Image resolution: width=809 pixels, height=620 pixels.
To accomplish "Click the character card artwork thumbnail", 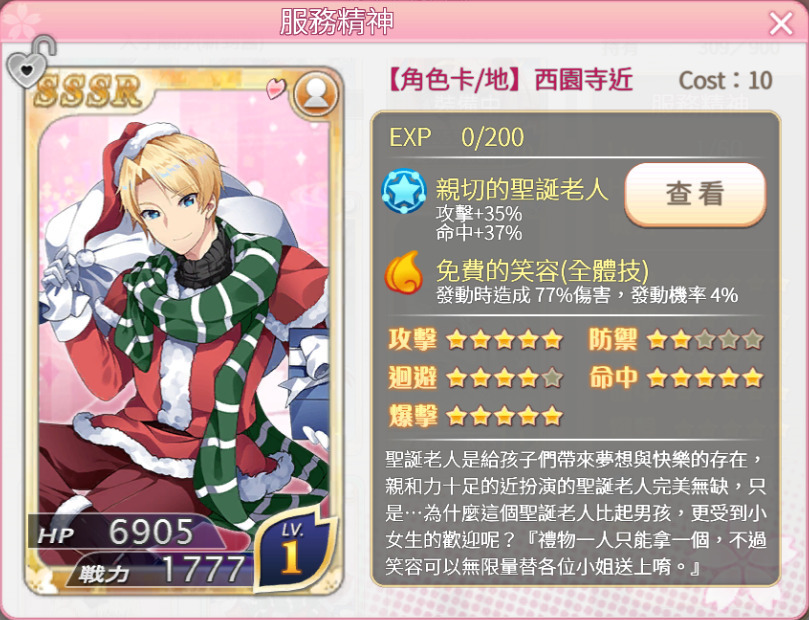I will (184, 330).
